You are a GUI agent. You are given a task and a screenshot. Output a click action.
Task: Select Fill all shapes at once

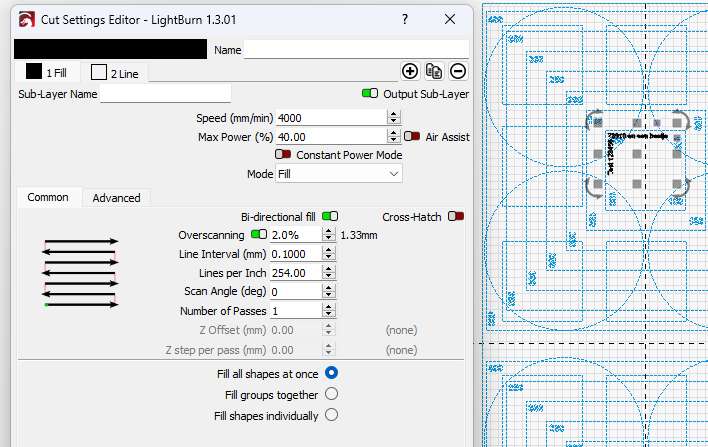click(331, 373)
